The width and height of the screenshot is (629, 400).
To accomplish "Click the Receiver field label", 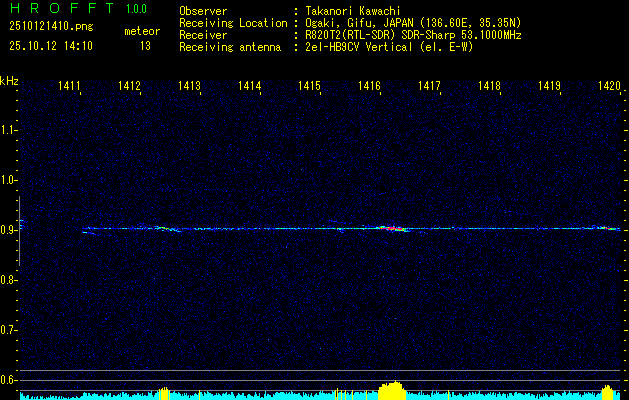I will pyautogui.click(x=203, y=35).
